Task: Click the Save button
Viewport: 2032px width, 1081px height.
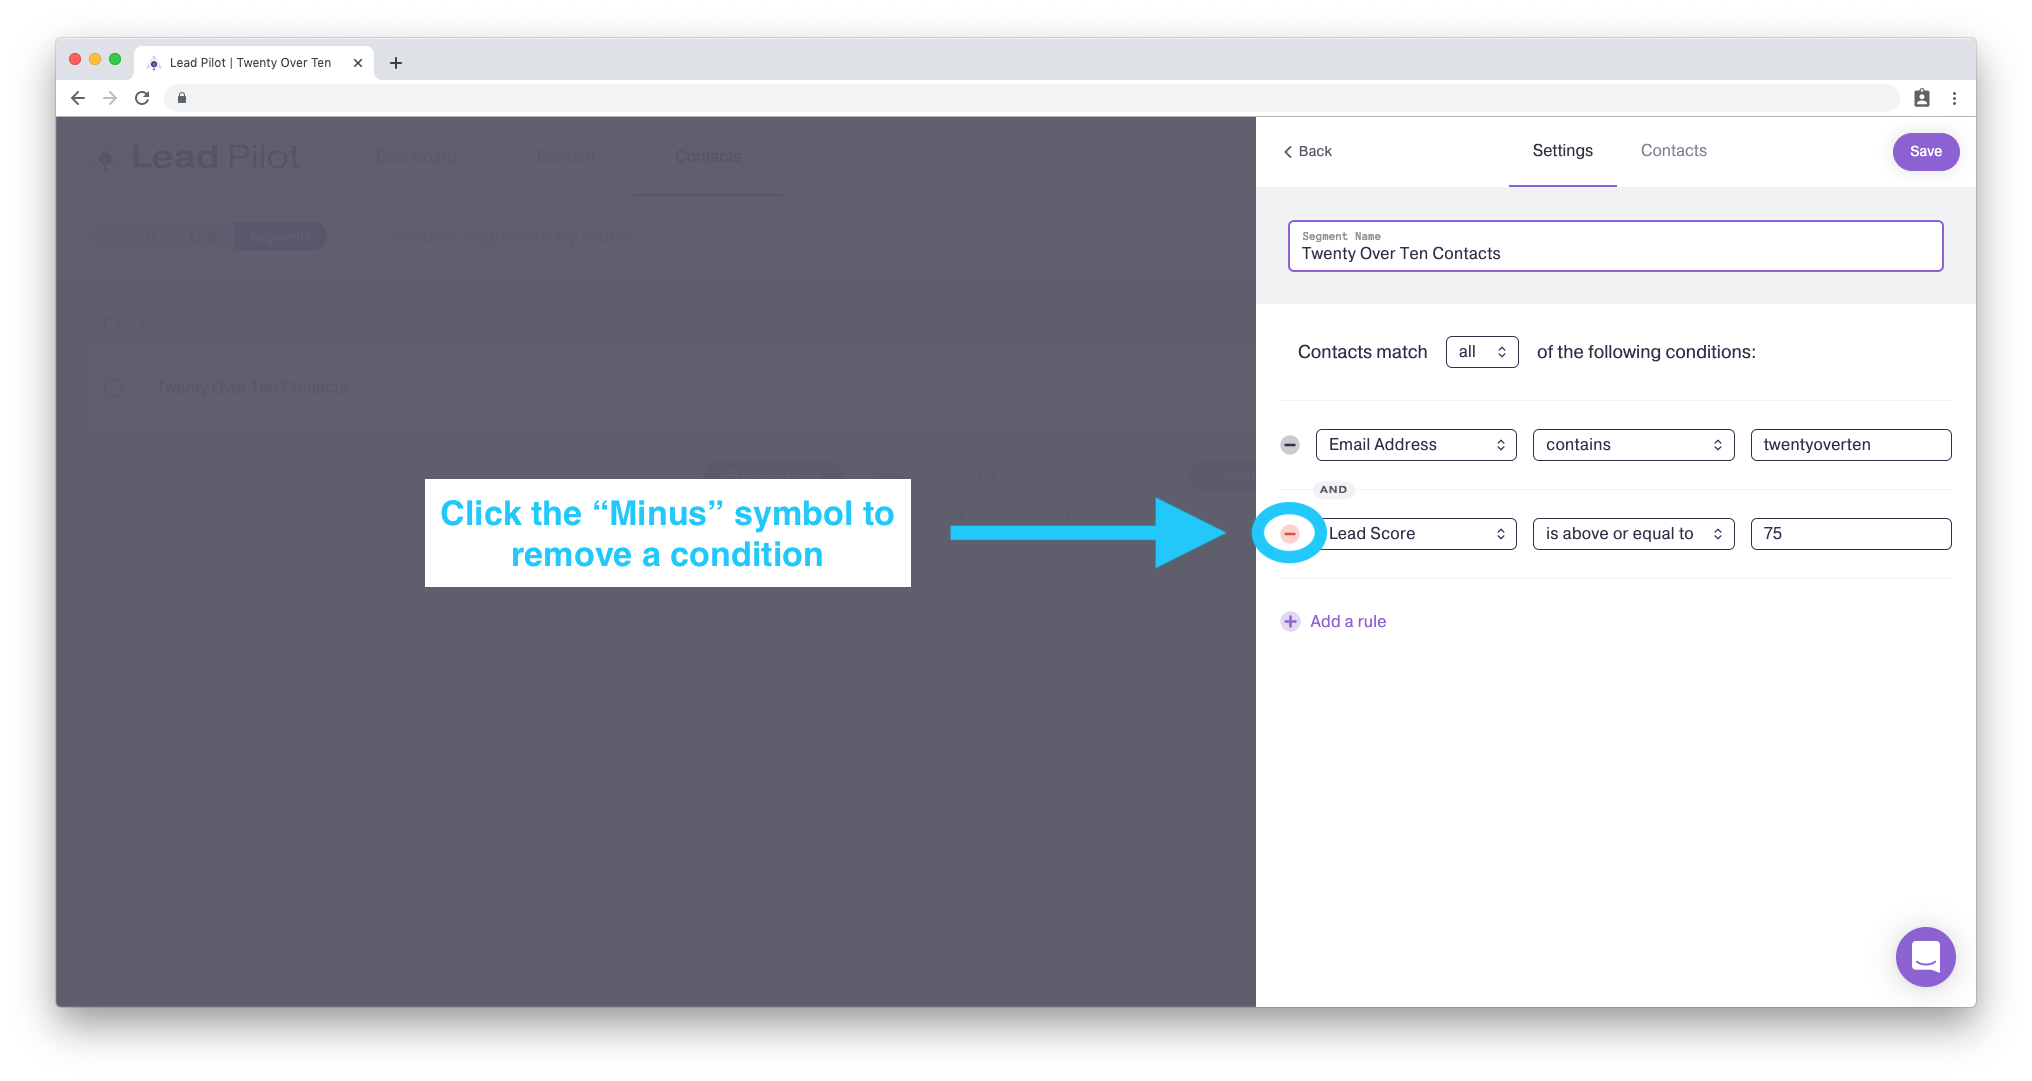Action: pos(1925,152)
